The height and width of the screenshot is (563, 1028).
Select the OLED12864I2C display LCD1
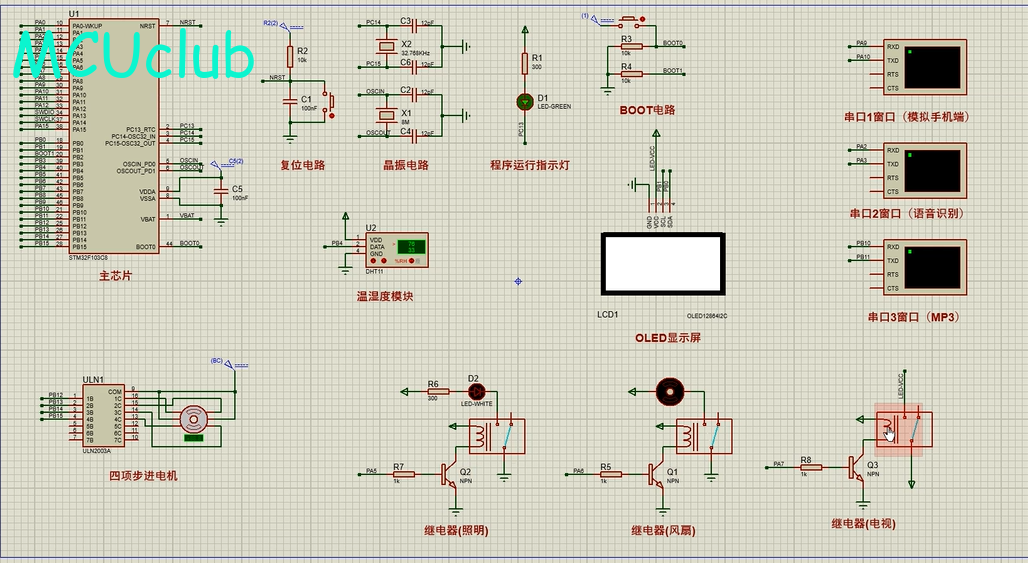[663, 264]
